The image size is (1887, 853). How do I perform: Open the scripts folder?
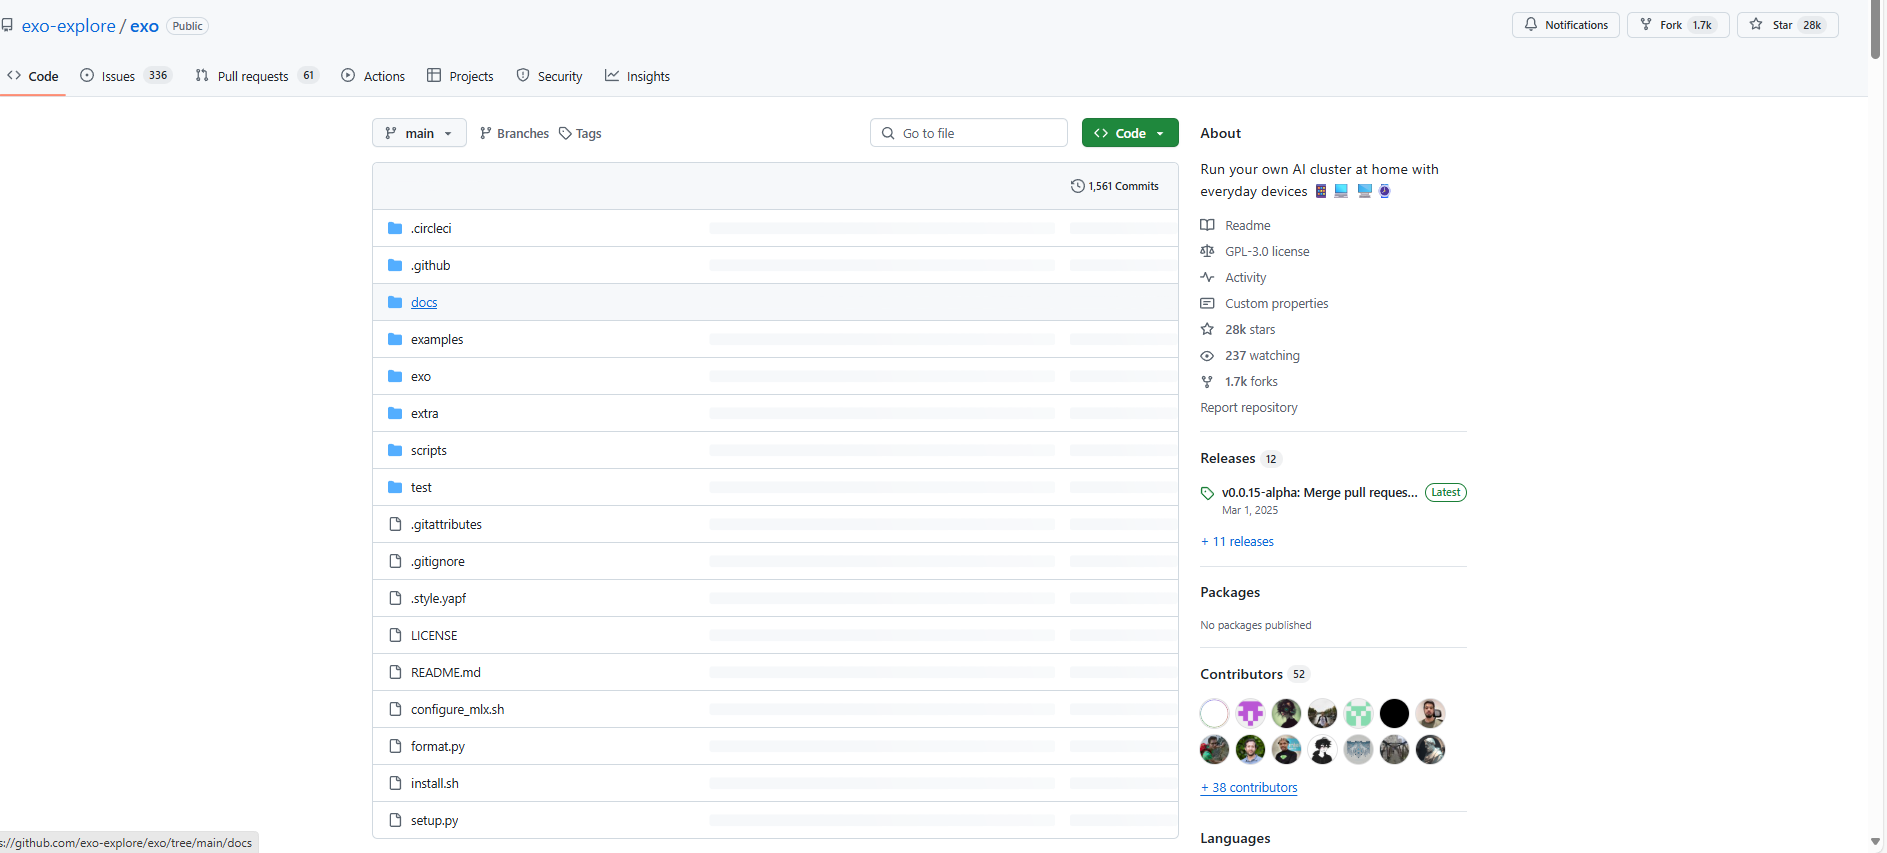tap(429, 450)
